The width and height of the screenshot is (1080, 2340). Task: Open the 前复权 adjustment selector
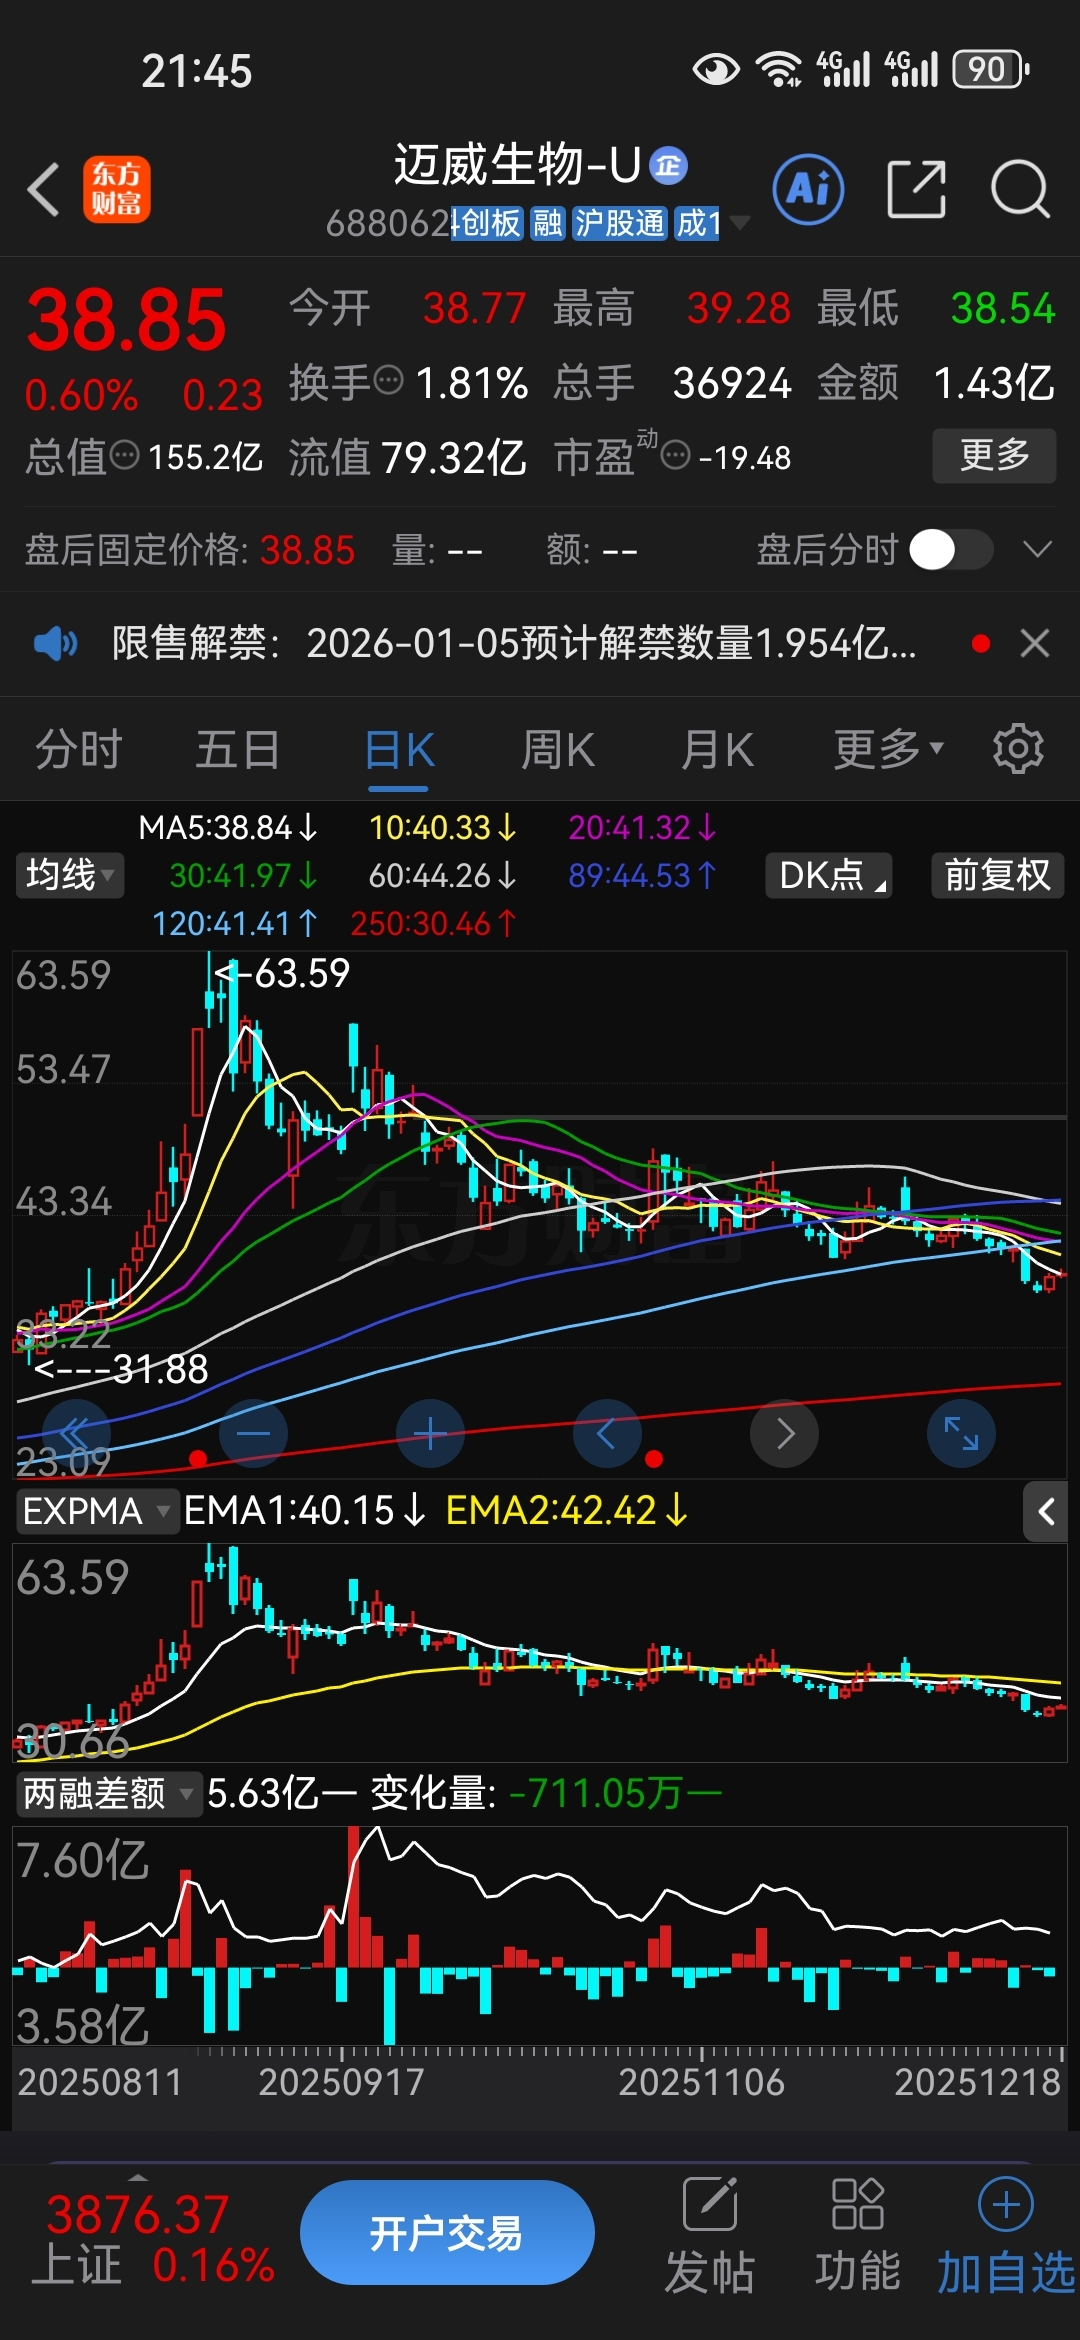(997, 875)
